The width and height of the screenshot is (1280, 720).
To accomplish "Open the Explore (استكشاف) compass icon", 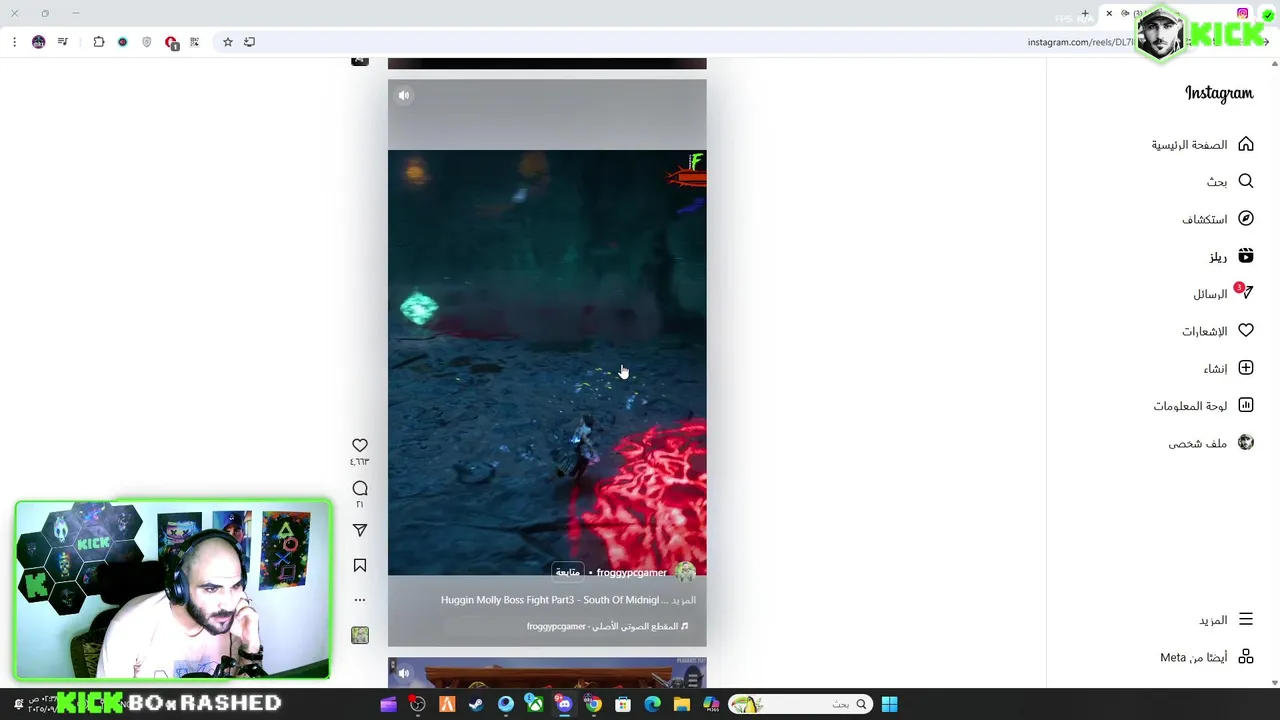I will 1246,218.
